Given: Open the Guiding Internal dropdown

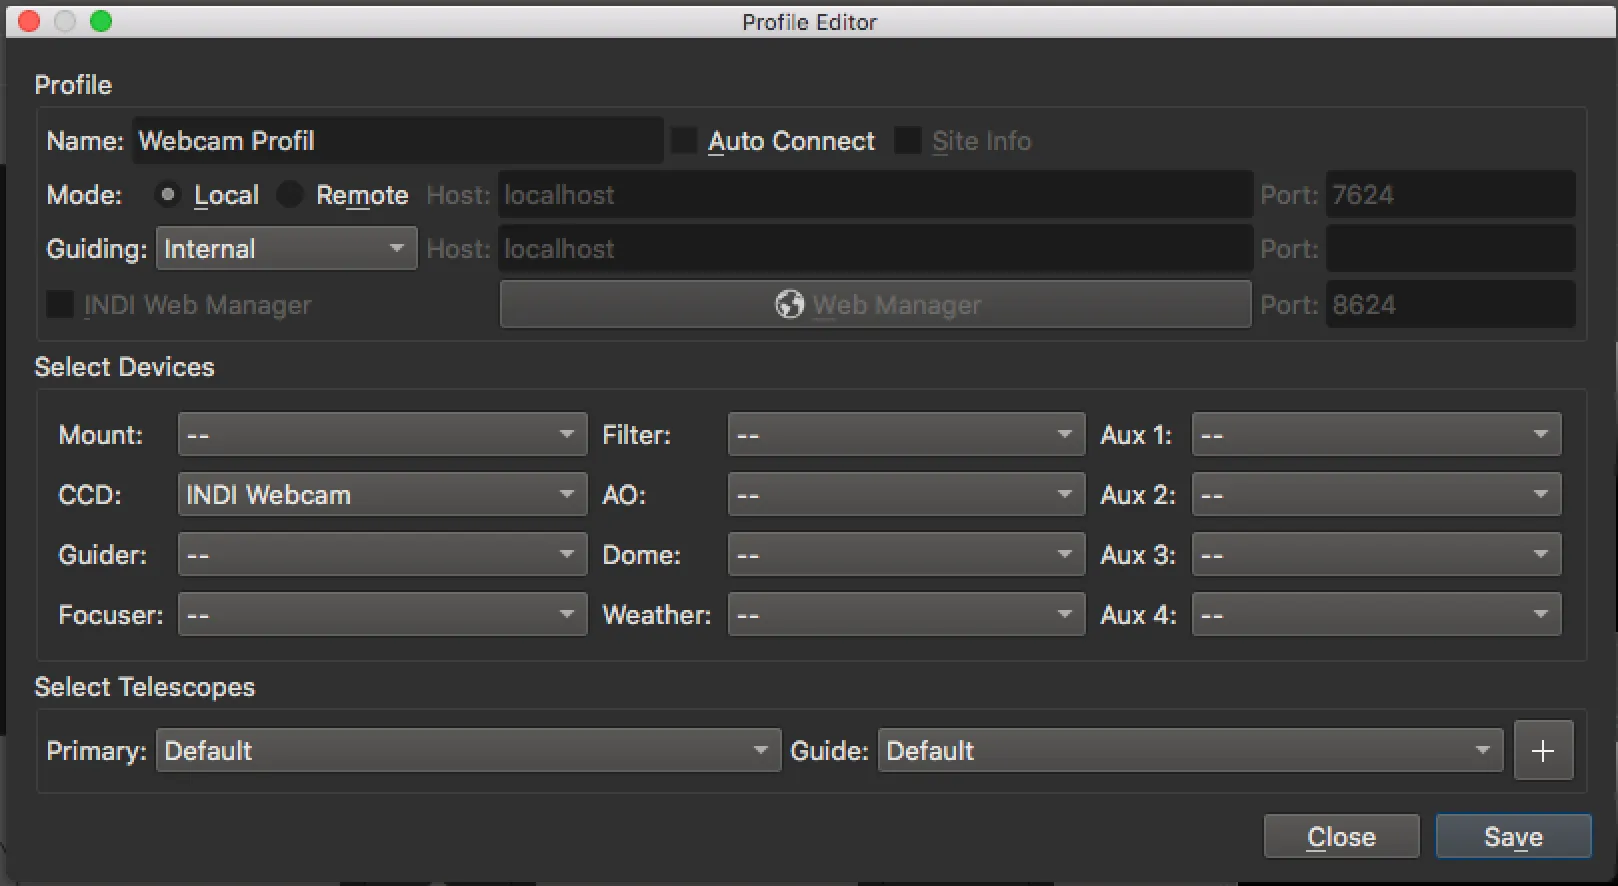Looking at the screenshot, I should coord(286,249).
